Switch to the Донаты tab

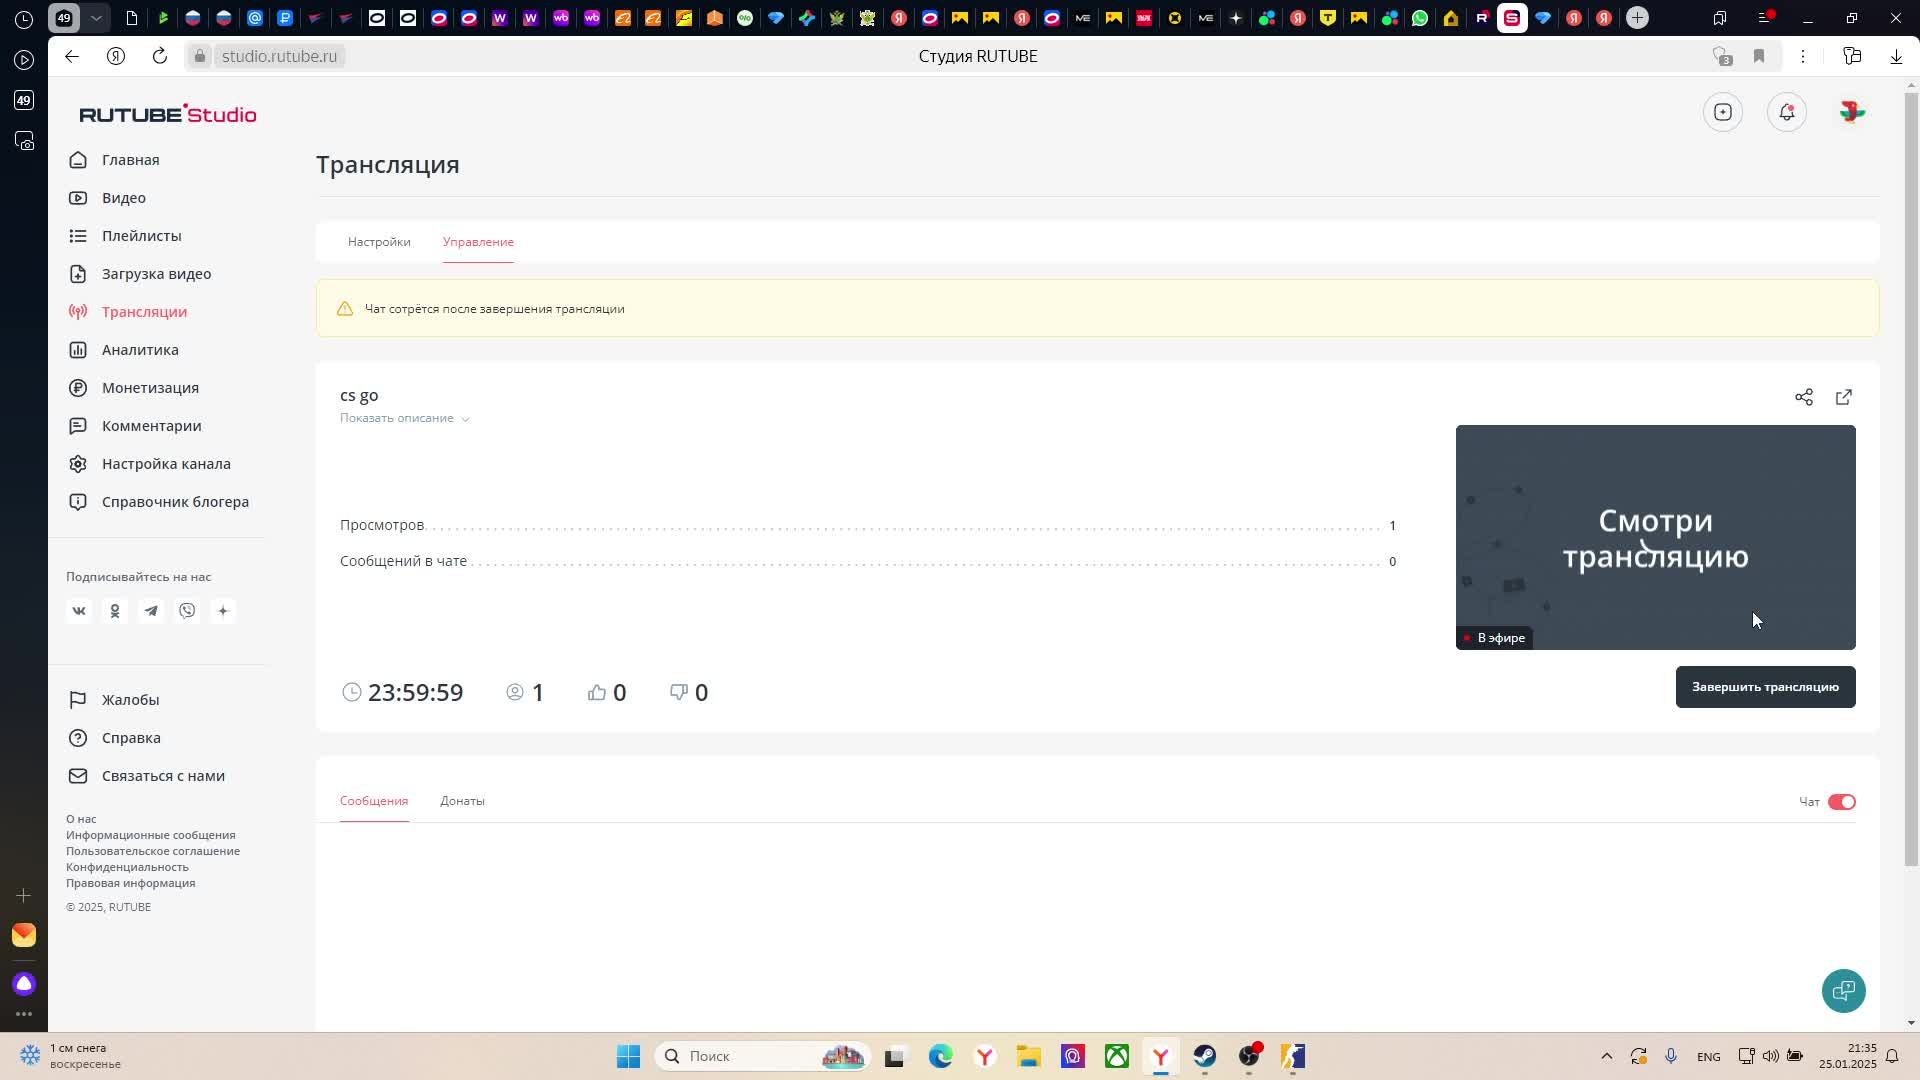[x=462, y=801]
